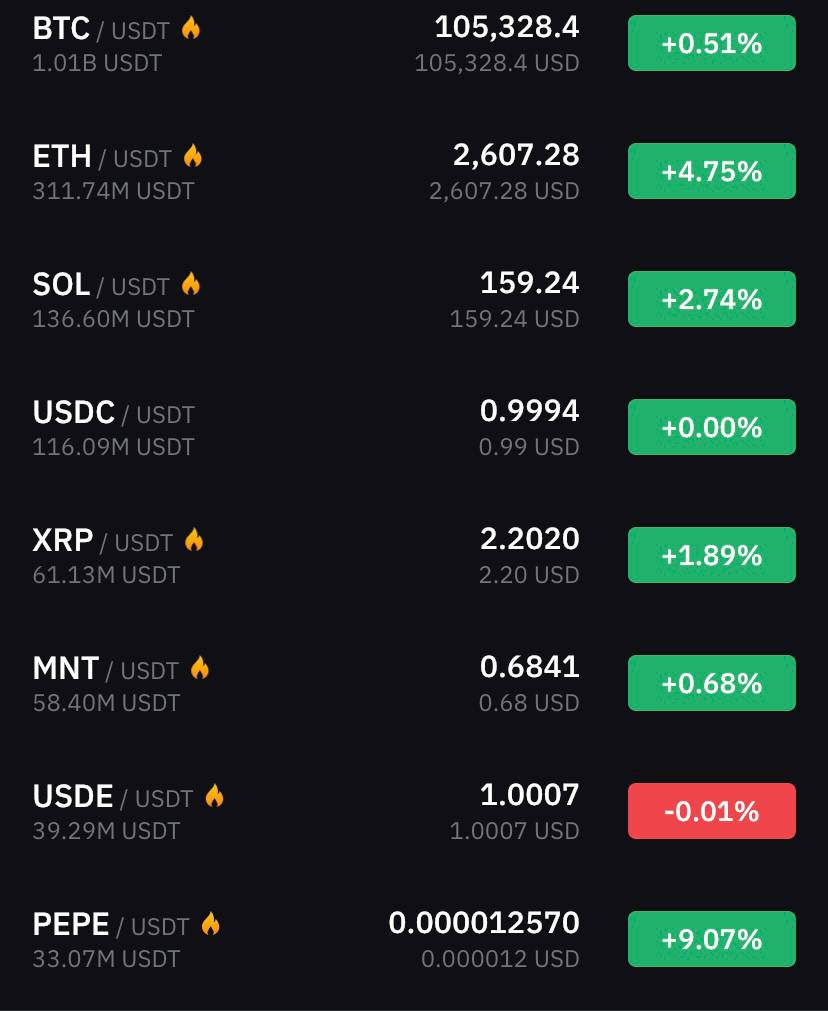Screen dimensions: 828x1011
Task: Click BTC +0.51% change badge
Action: pos(712,43)
